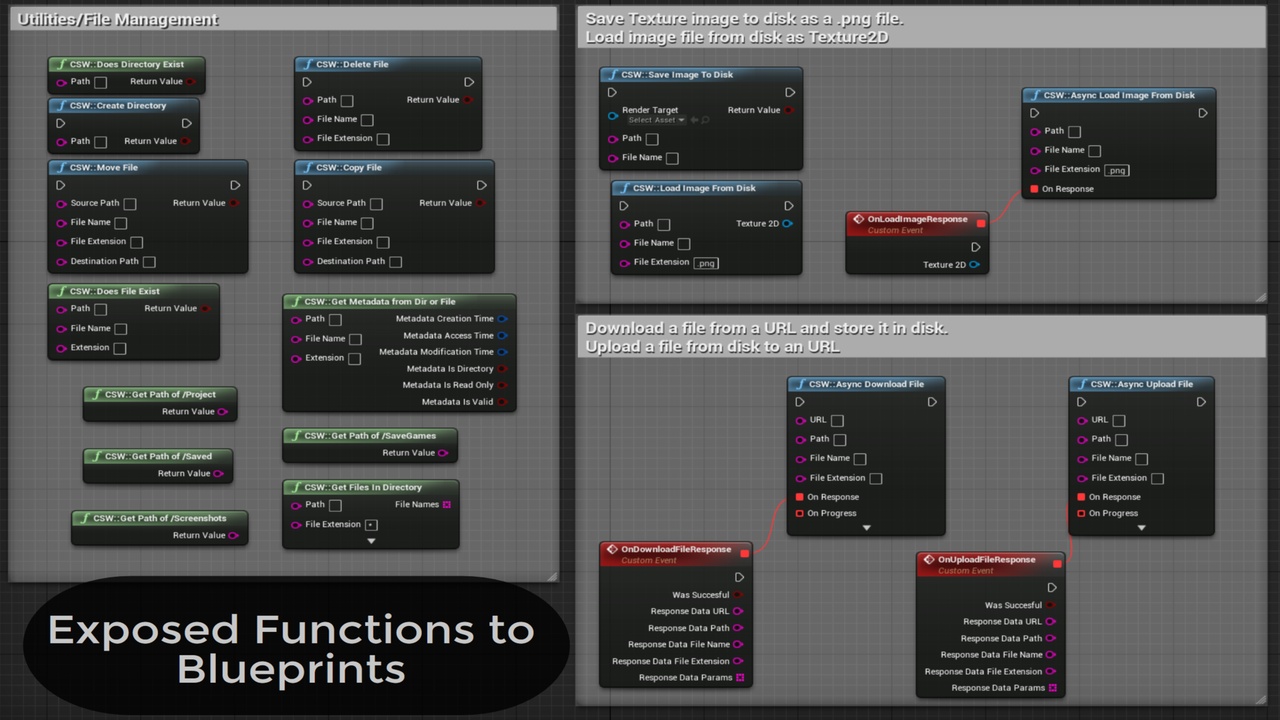The height and width of the screenshot is (720, 1280).
Task: Select the Texture 2D output pin on Load Image From Disk
Action: click(788, 224)
